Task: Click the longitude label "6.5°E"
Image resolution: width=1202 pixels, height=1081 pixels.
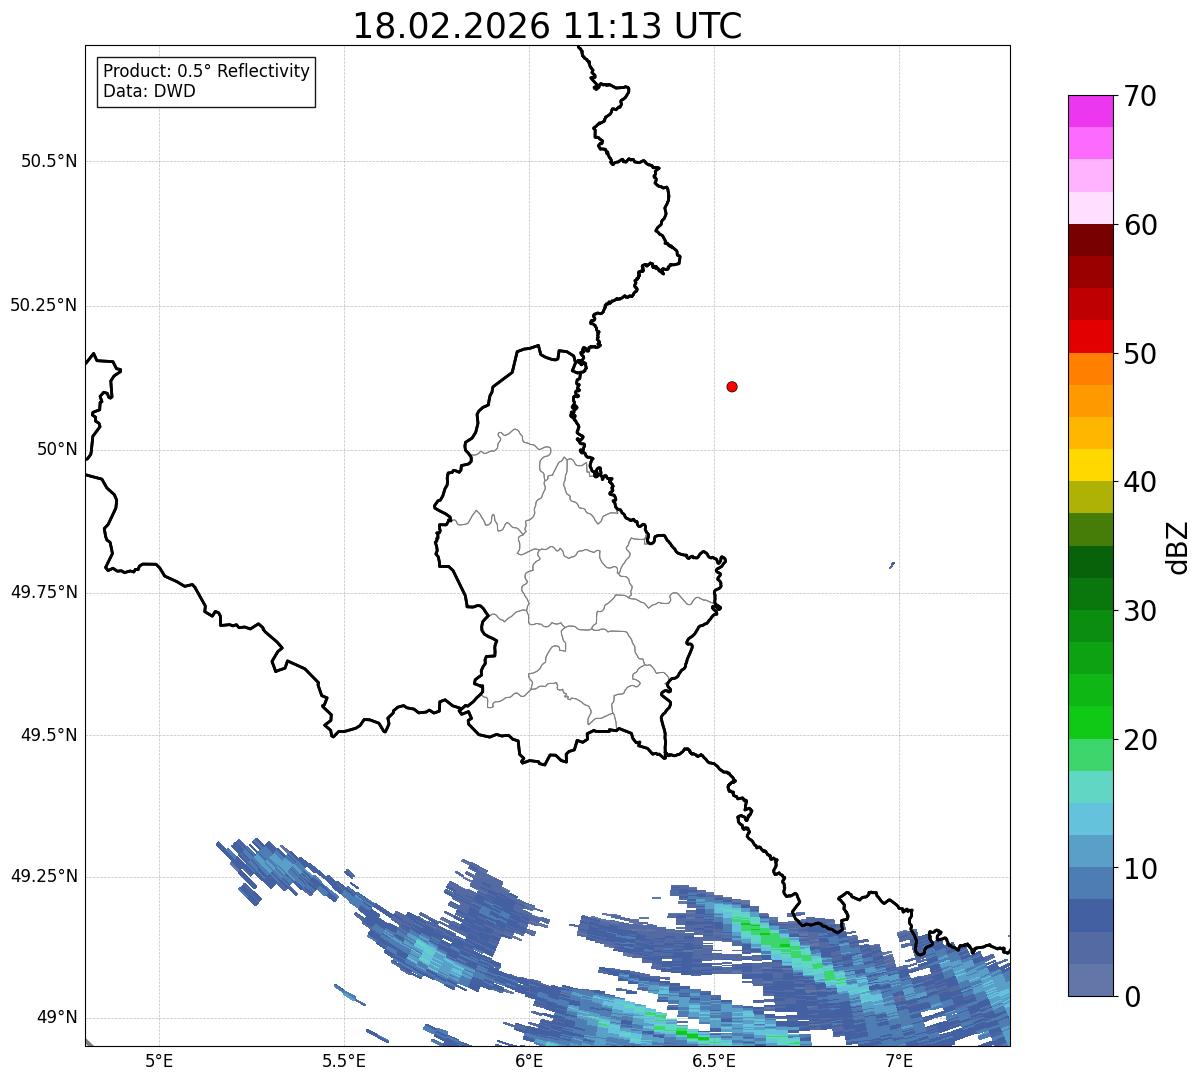Action: pos(714,1061)
